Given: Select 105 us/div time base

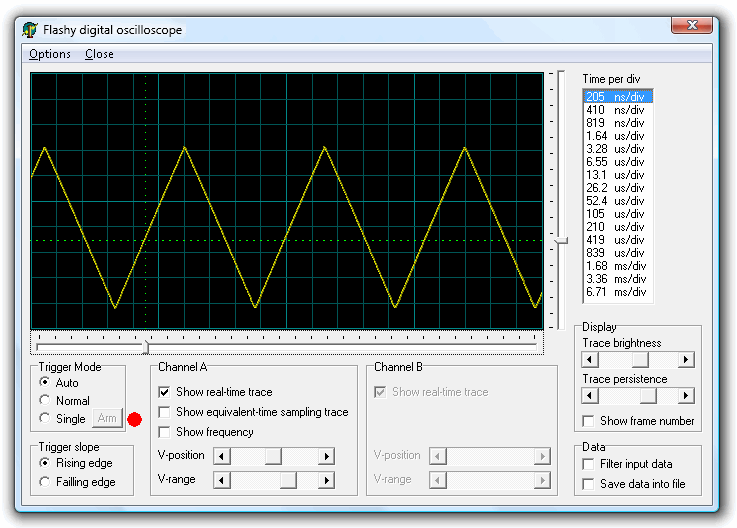Looking at the screenshot, I should (618, 214).
